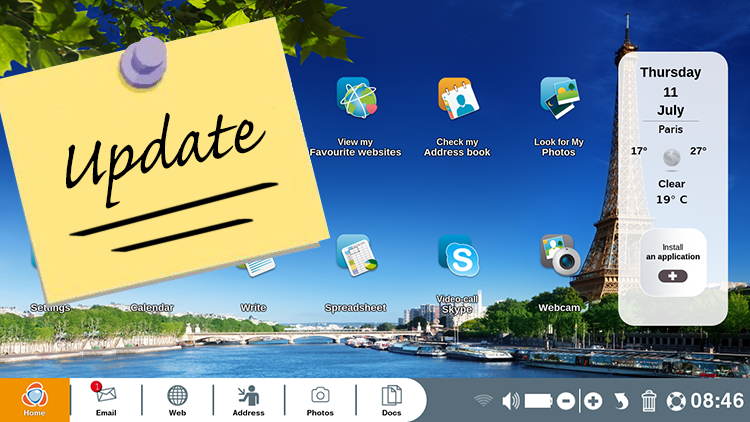Screen dimensions: 750x422
Task: Open Photos from the bottom bar
Action: [320, 400]
